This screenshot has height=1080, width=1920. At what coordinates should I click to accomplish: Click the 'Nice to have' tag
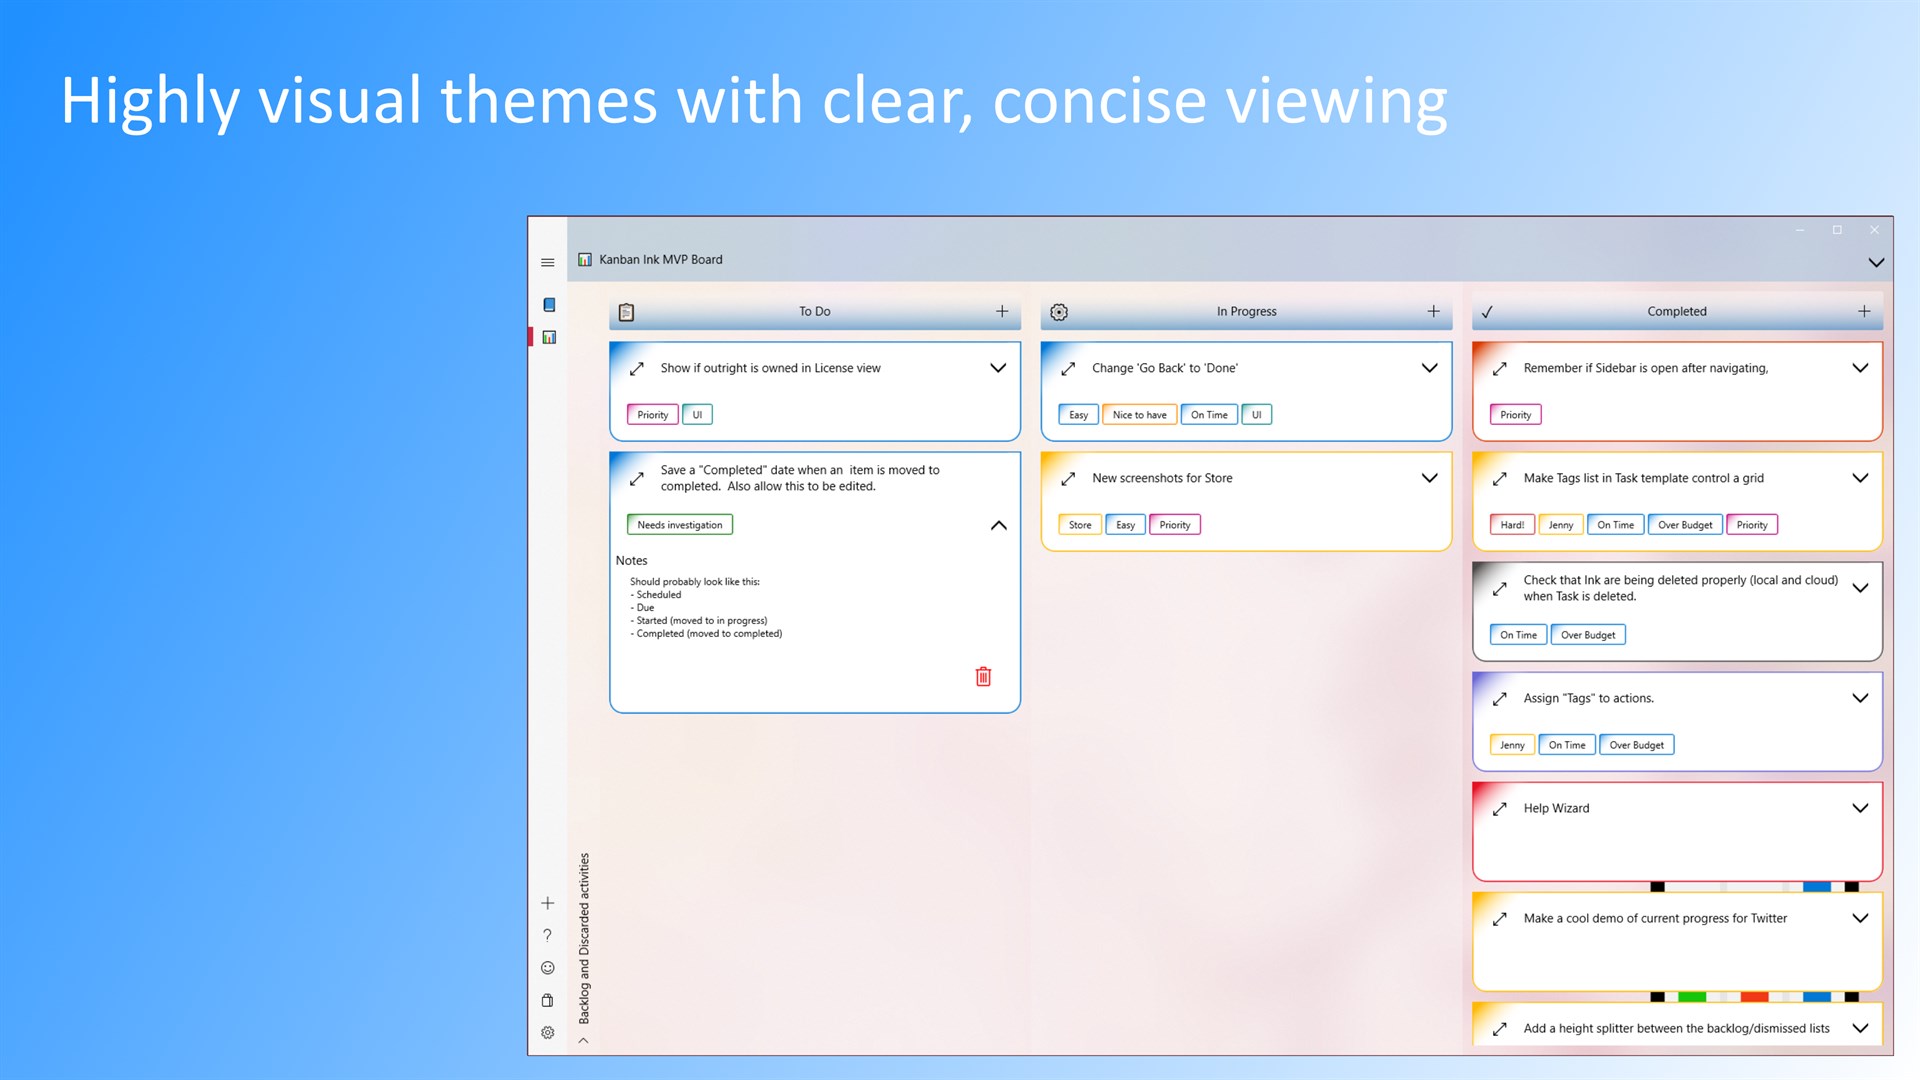(1139, 415)
